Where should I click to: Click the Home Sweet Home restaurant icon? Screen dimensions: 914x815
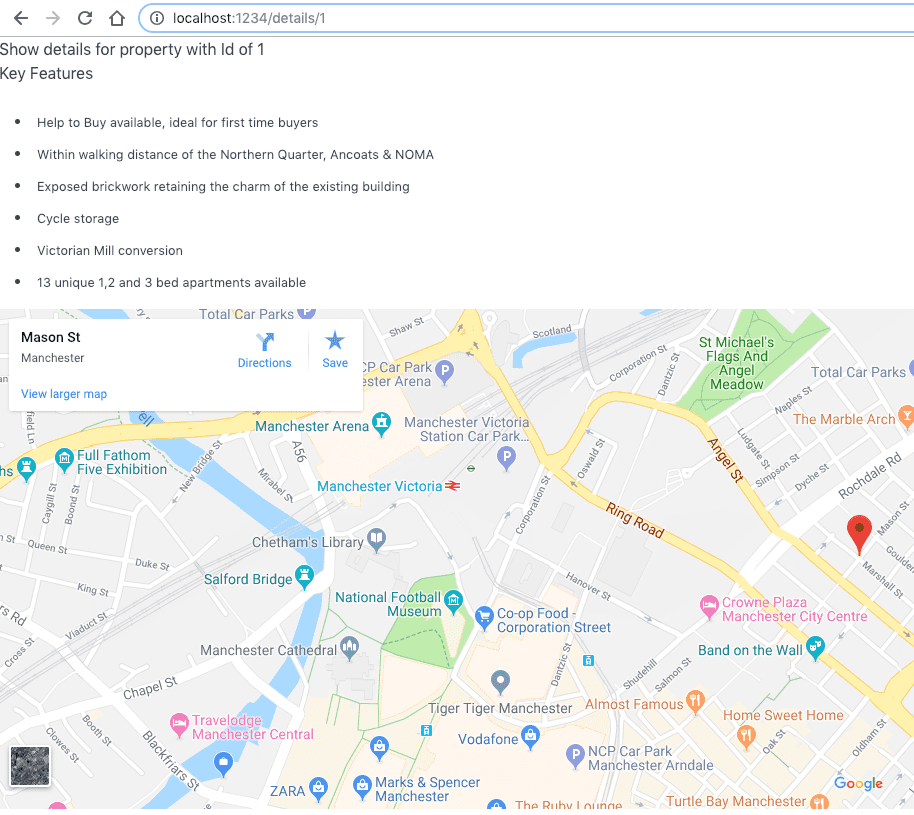746,736
